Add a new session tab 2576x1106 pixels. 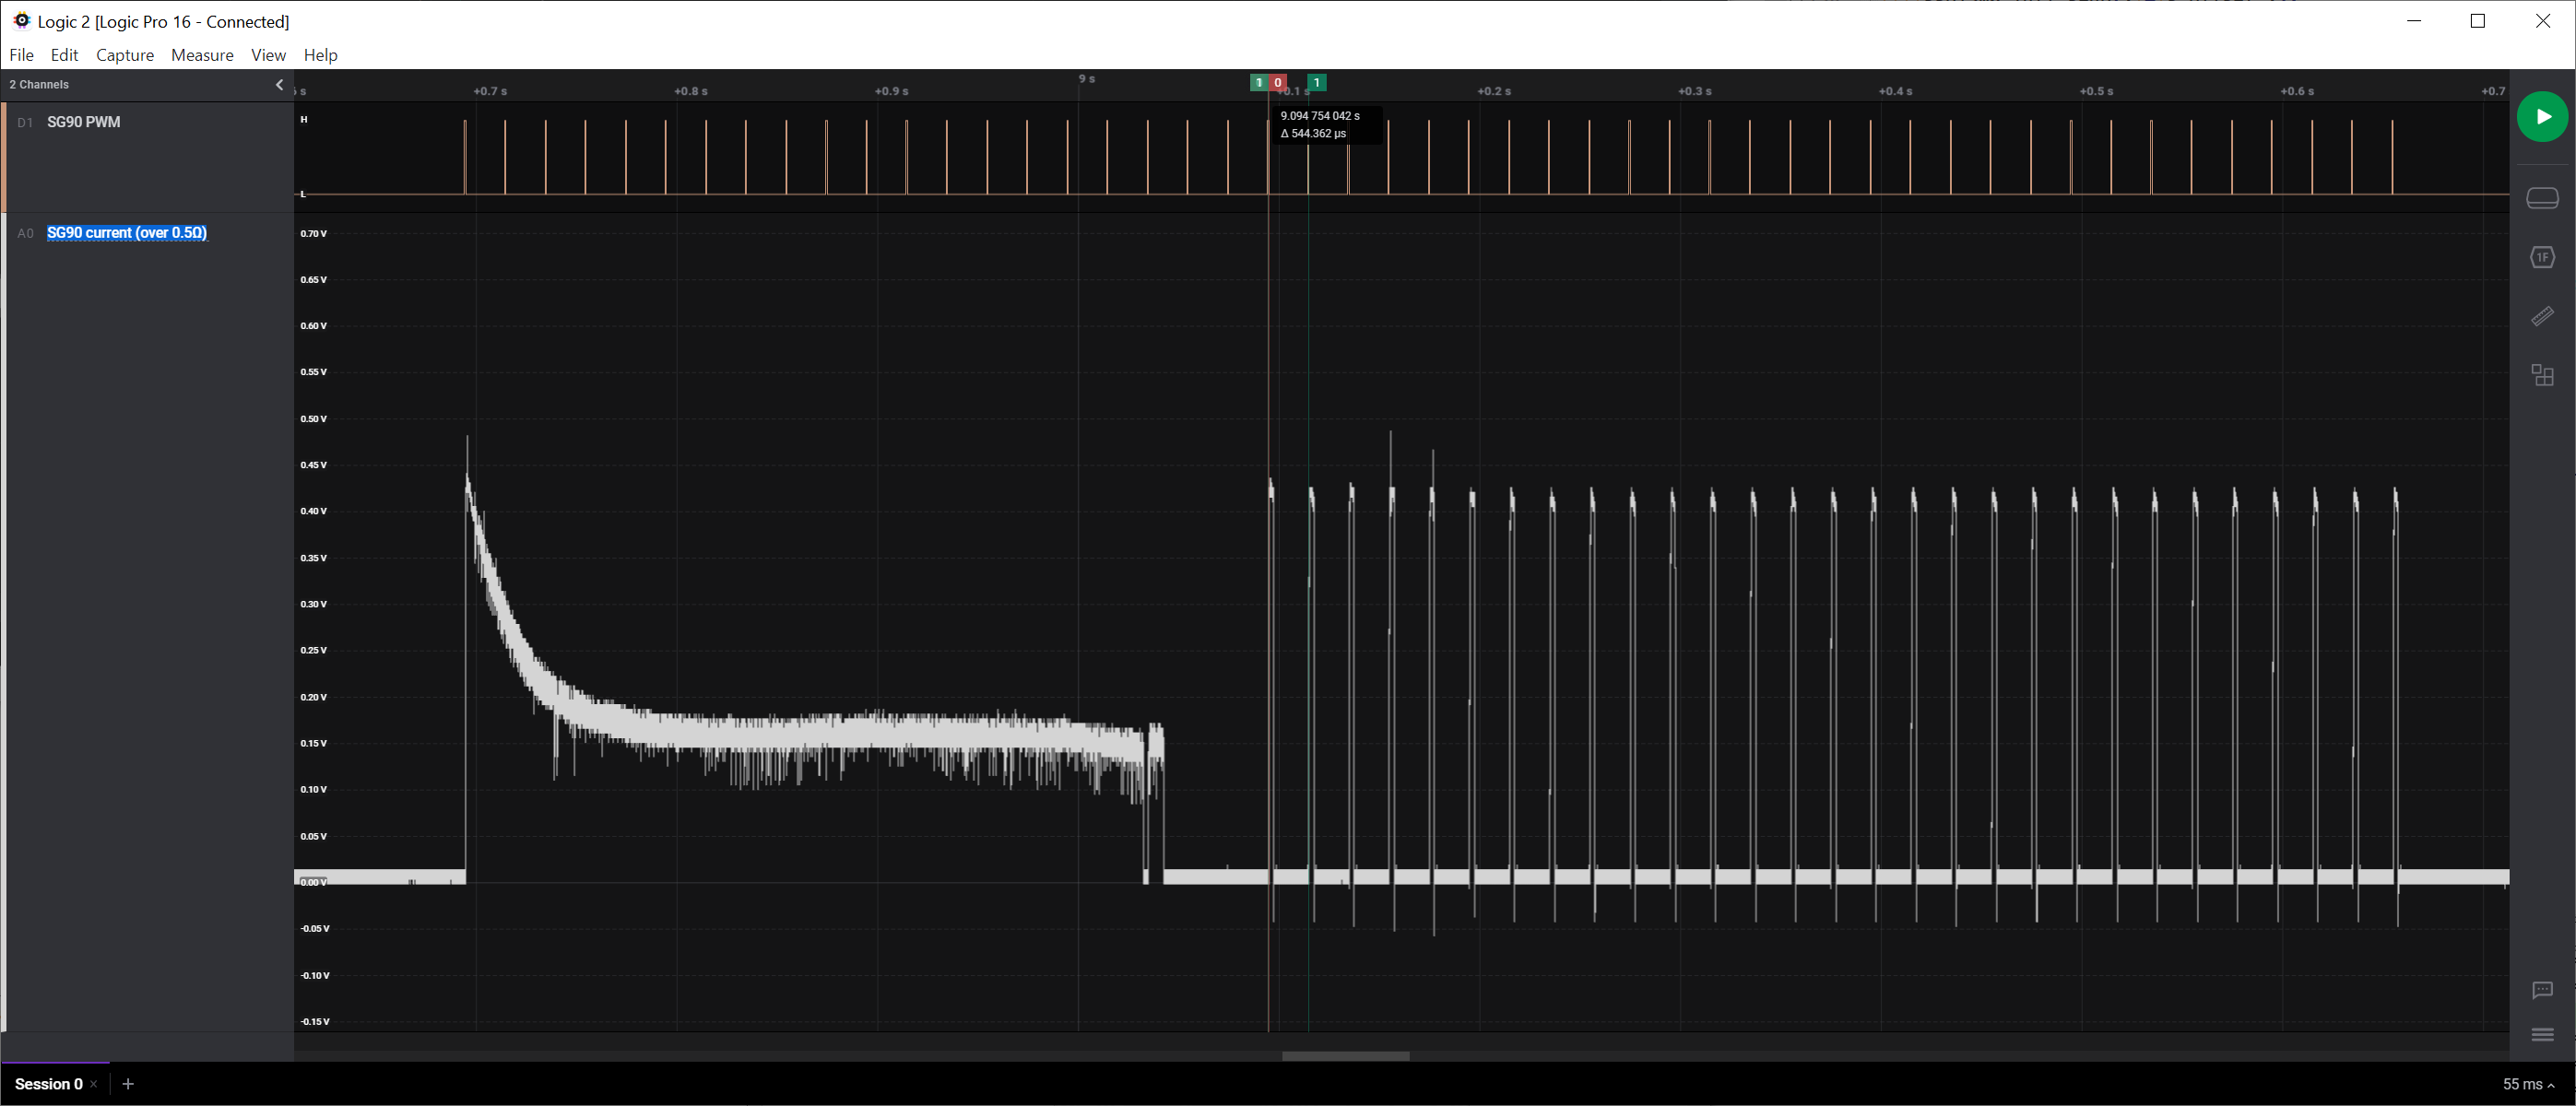pyautogui.click(x=128, y=1084)
